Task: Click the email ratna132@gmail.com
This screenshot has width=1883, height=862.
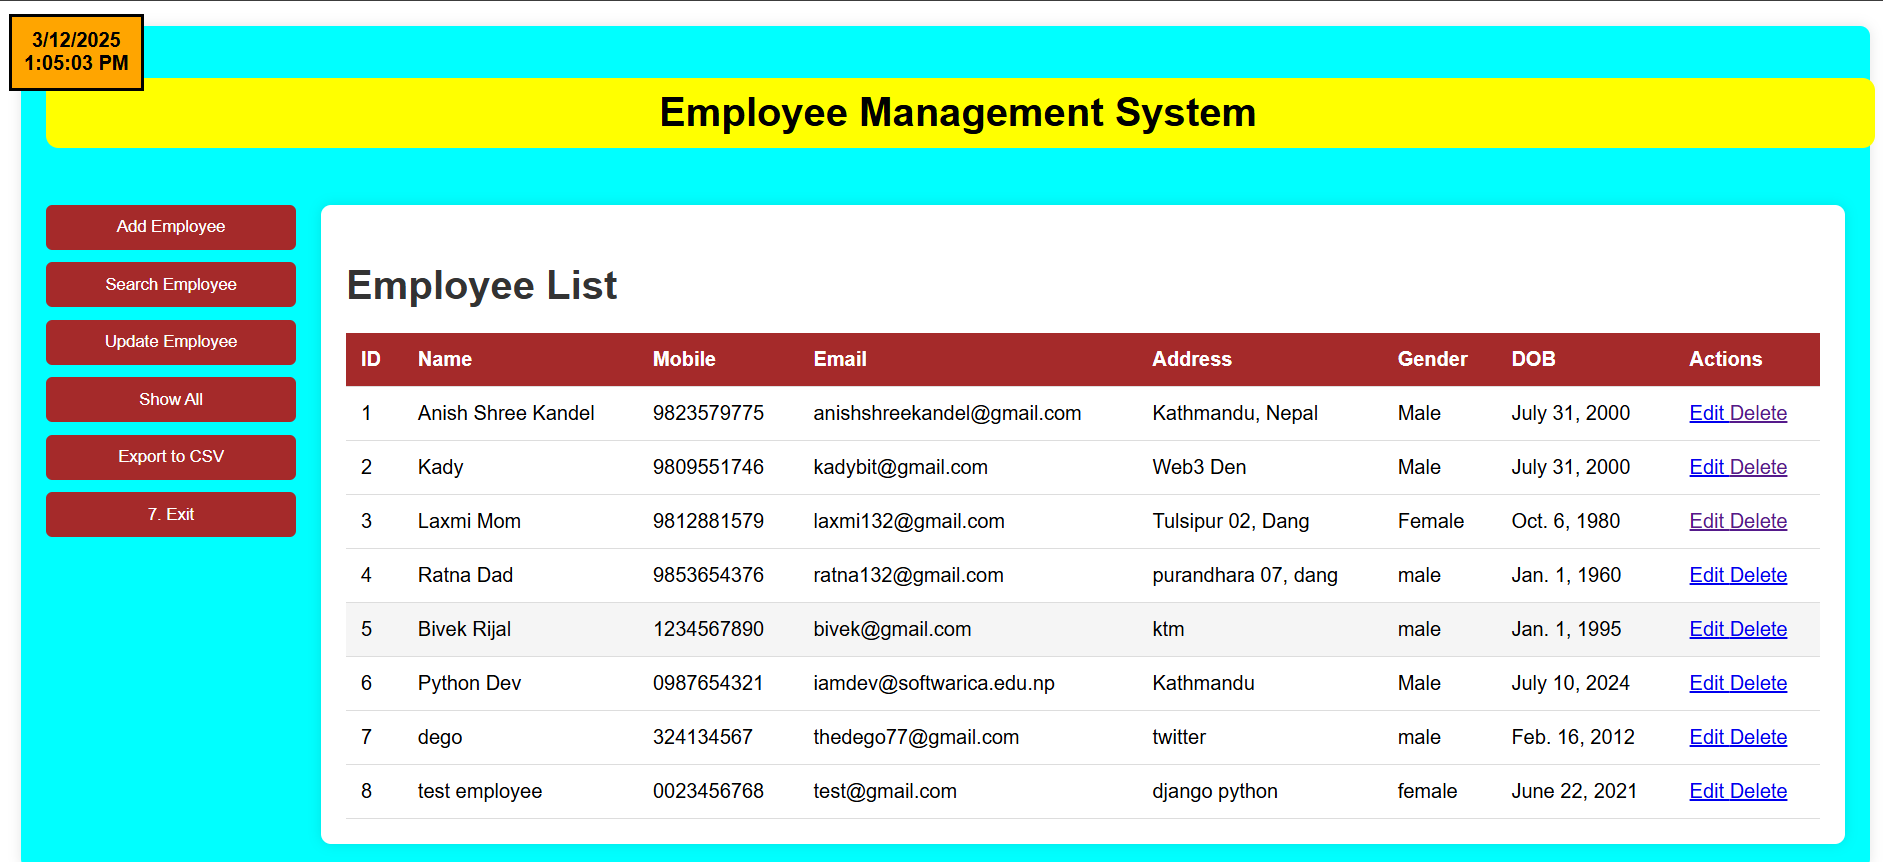Action: (x=908, y=575)
